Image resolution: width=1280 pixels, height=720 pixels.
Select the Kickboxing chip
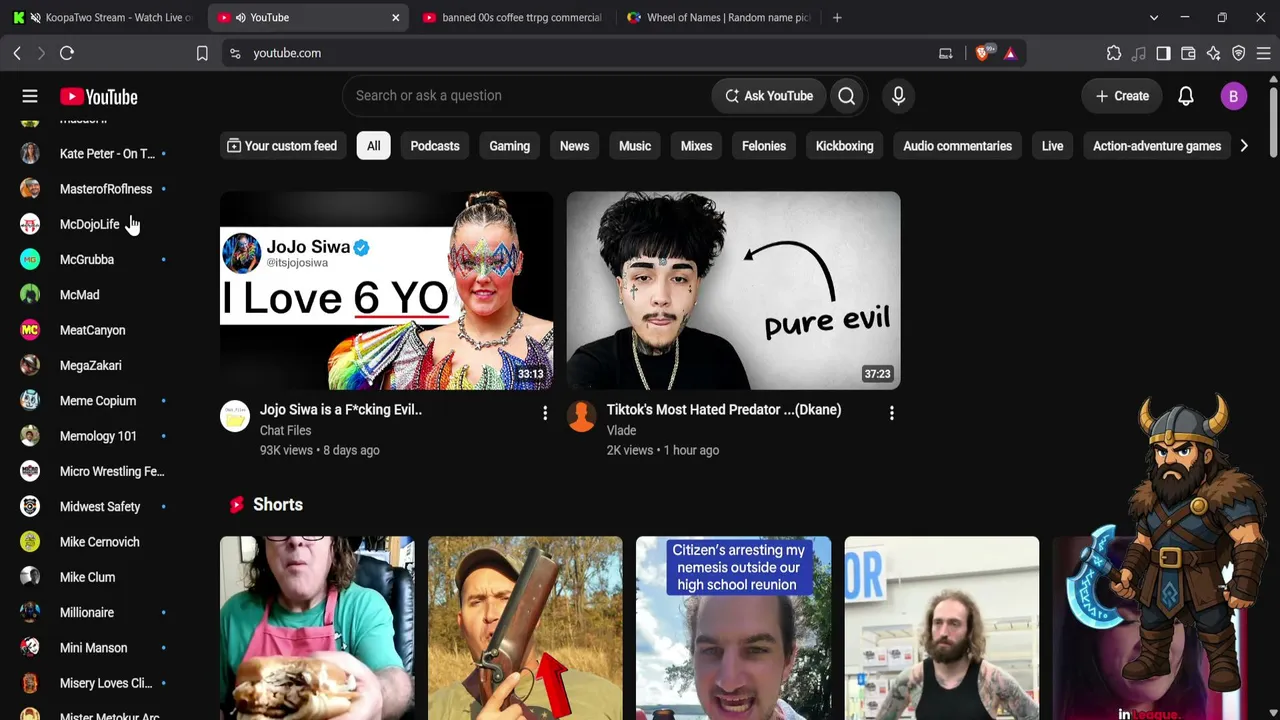pos(844,146)
